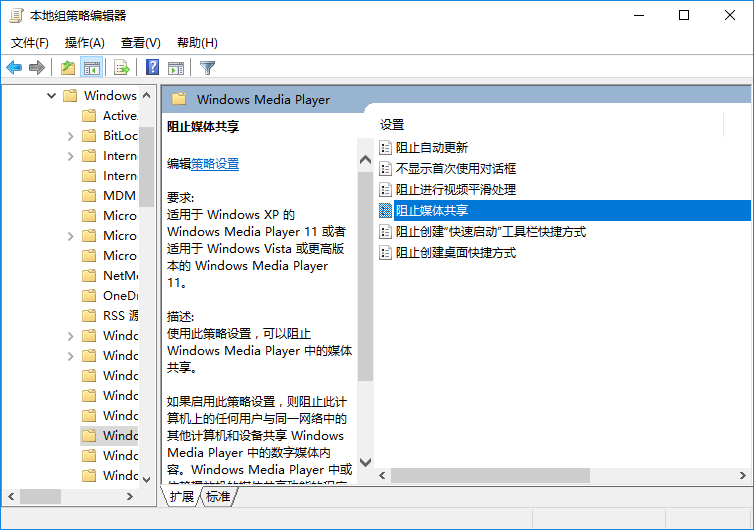Click the Export list toolbar icon

(122, 68)
